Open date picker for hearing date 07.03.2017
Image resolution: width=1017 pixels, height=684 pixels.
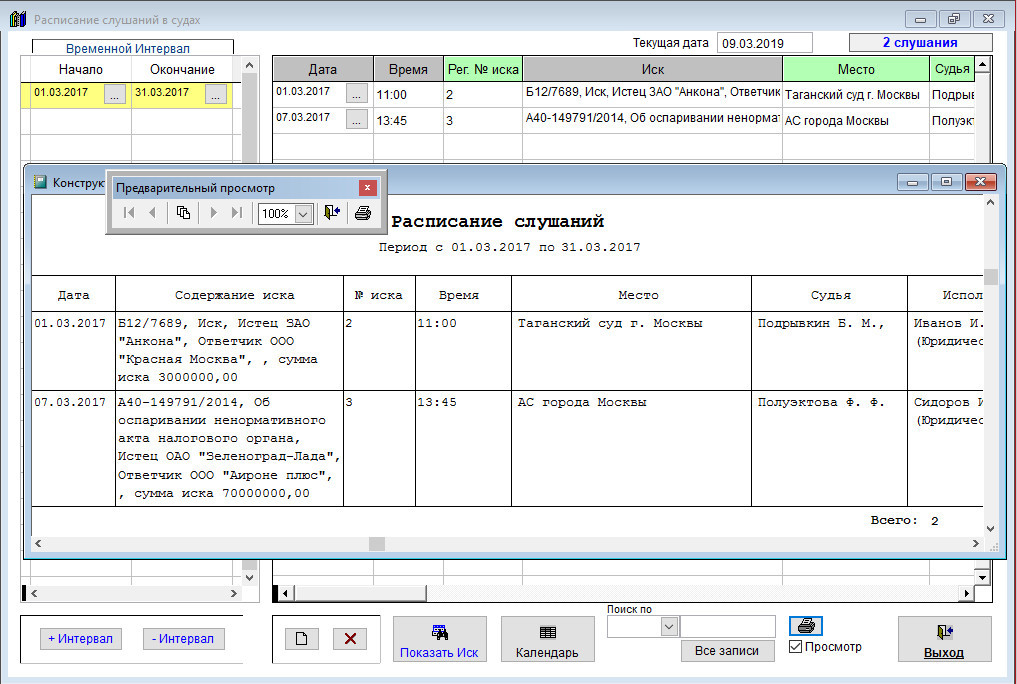tap(357, 119)
